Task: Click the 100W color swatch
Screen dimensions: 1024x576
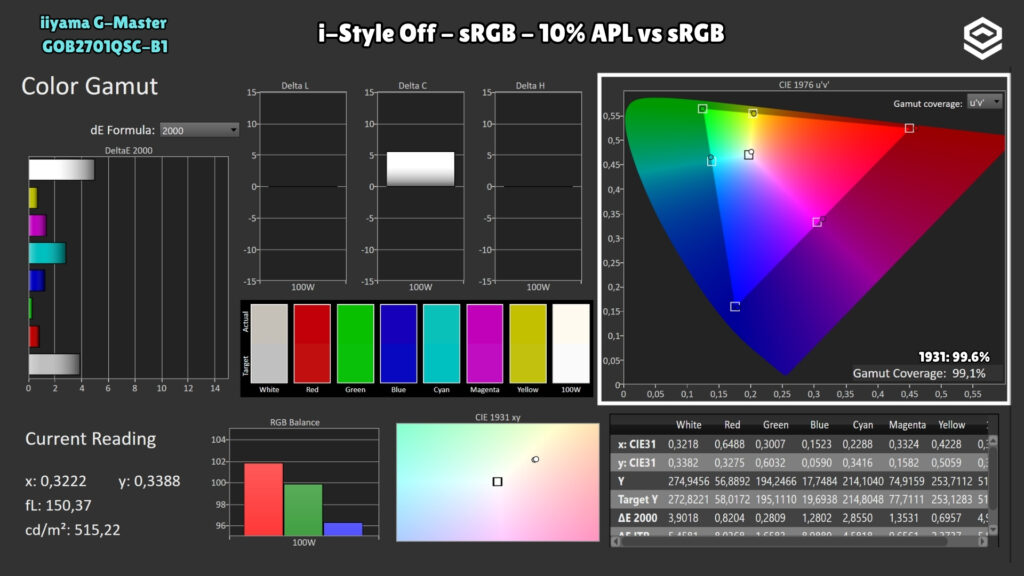Action: [x=571, y=344]
